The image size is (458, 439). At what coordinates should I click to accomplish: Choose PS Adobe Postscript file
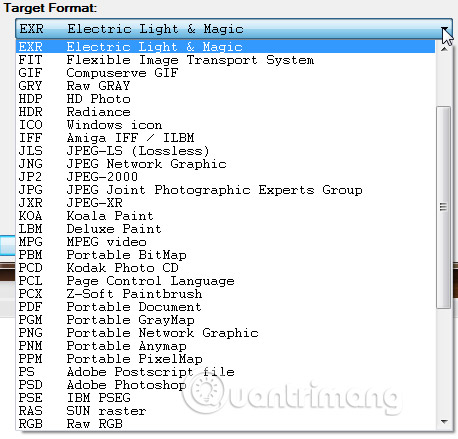tap(226, 372)
